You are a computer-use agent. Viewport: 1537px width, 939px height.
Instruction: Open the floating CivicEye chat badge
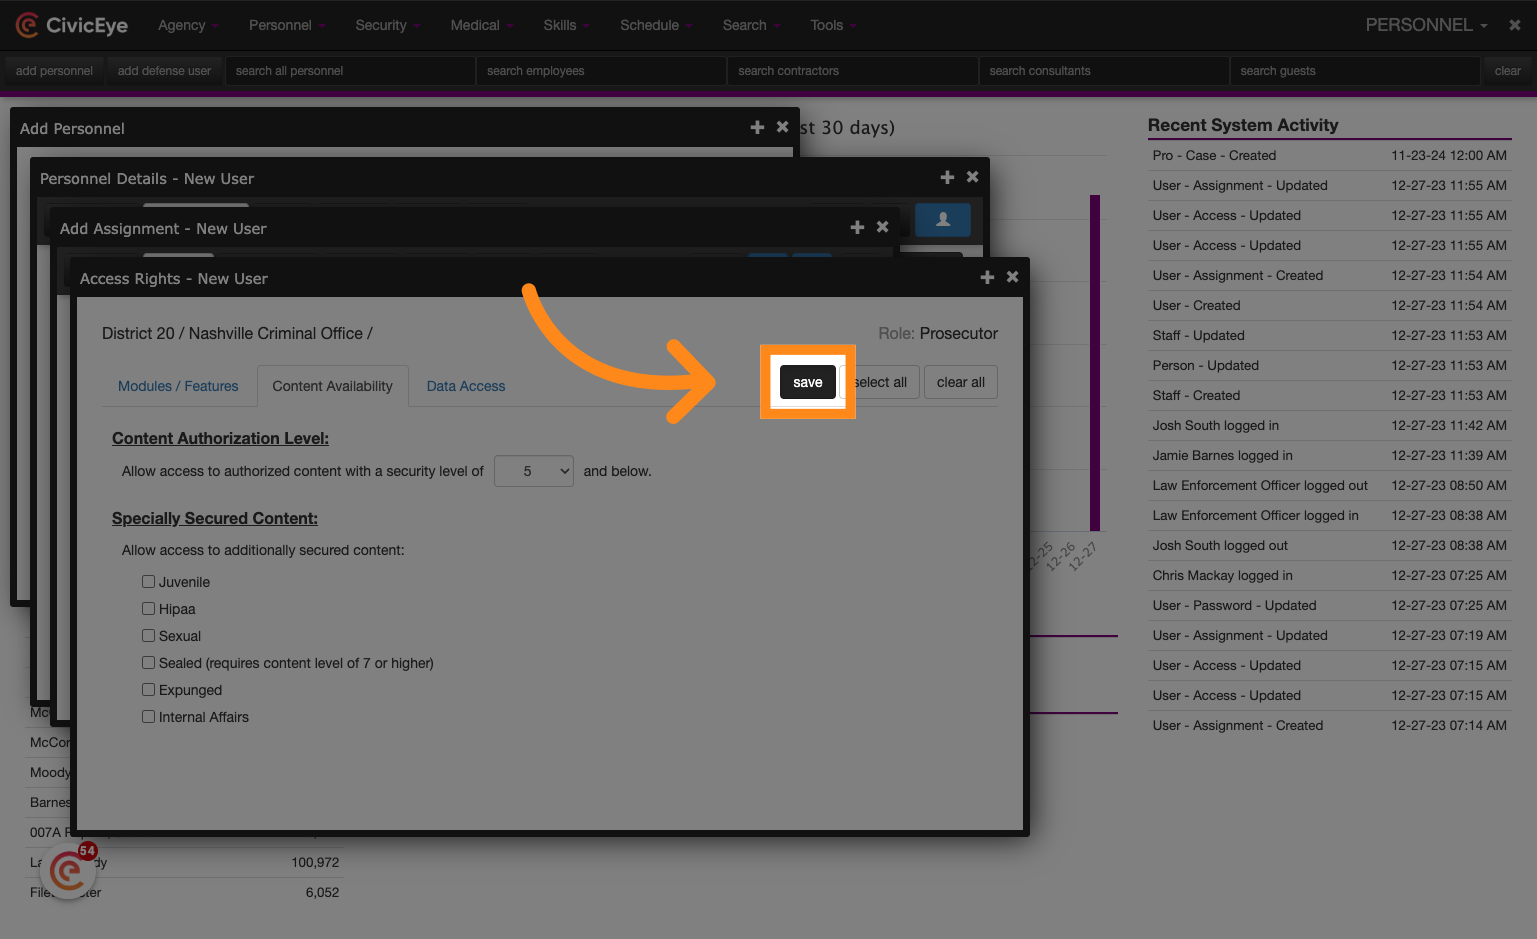click(x=68, y=872)
